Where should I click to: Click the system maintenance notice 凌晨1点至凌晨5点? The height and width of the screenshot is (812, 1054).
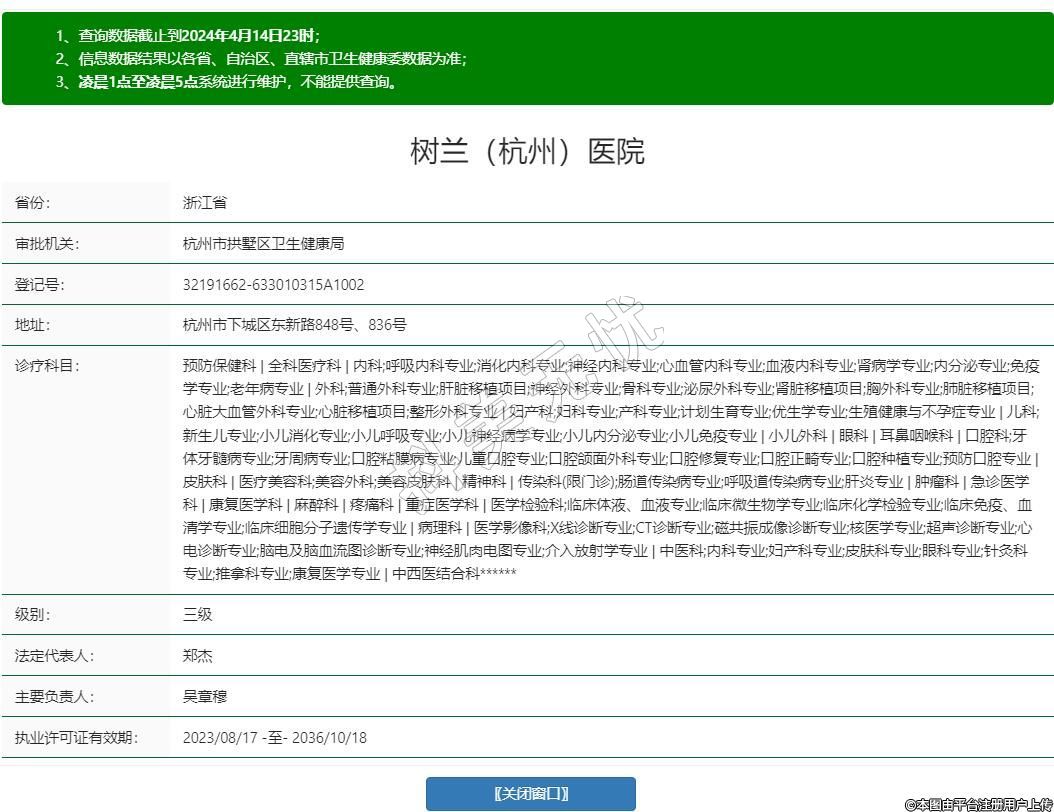click(x=226, y=81)
